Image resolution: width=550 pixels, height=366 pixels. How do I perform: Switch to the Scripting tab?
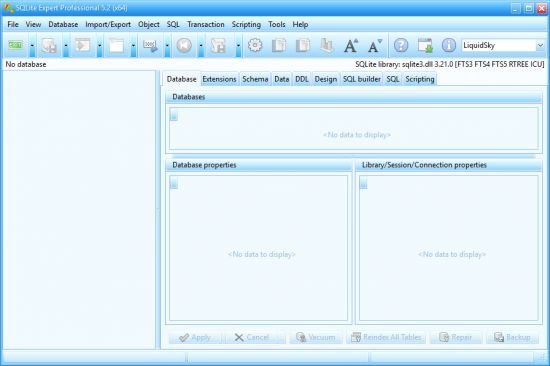click(420, 79)
